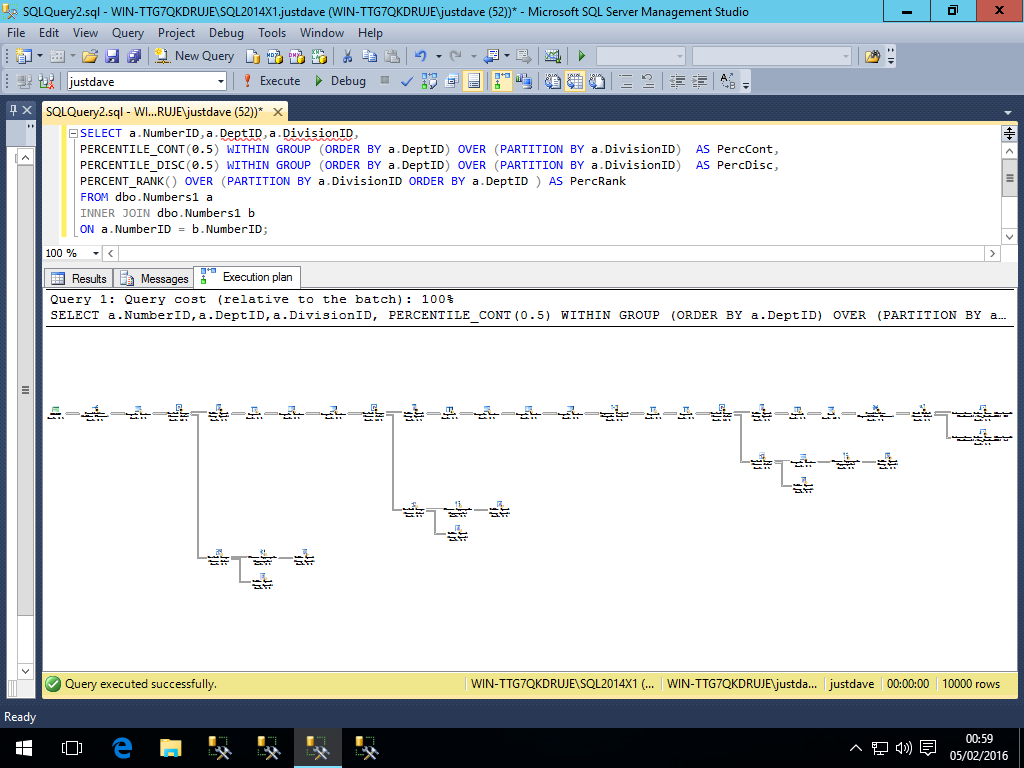Switch to the Messages tab
The height and width of the screenshot is (768, 1024).
(154, 278)
